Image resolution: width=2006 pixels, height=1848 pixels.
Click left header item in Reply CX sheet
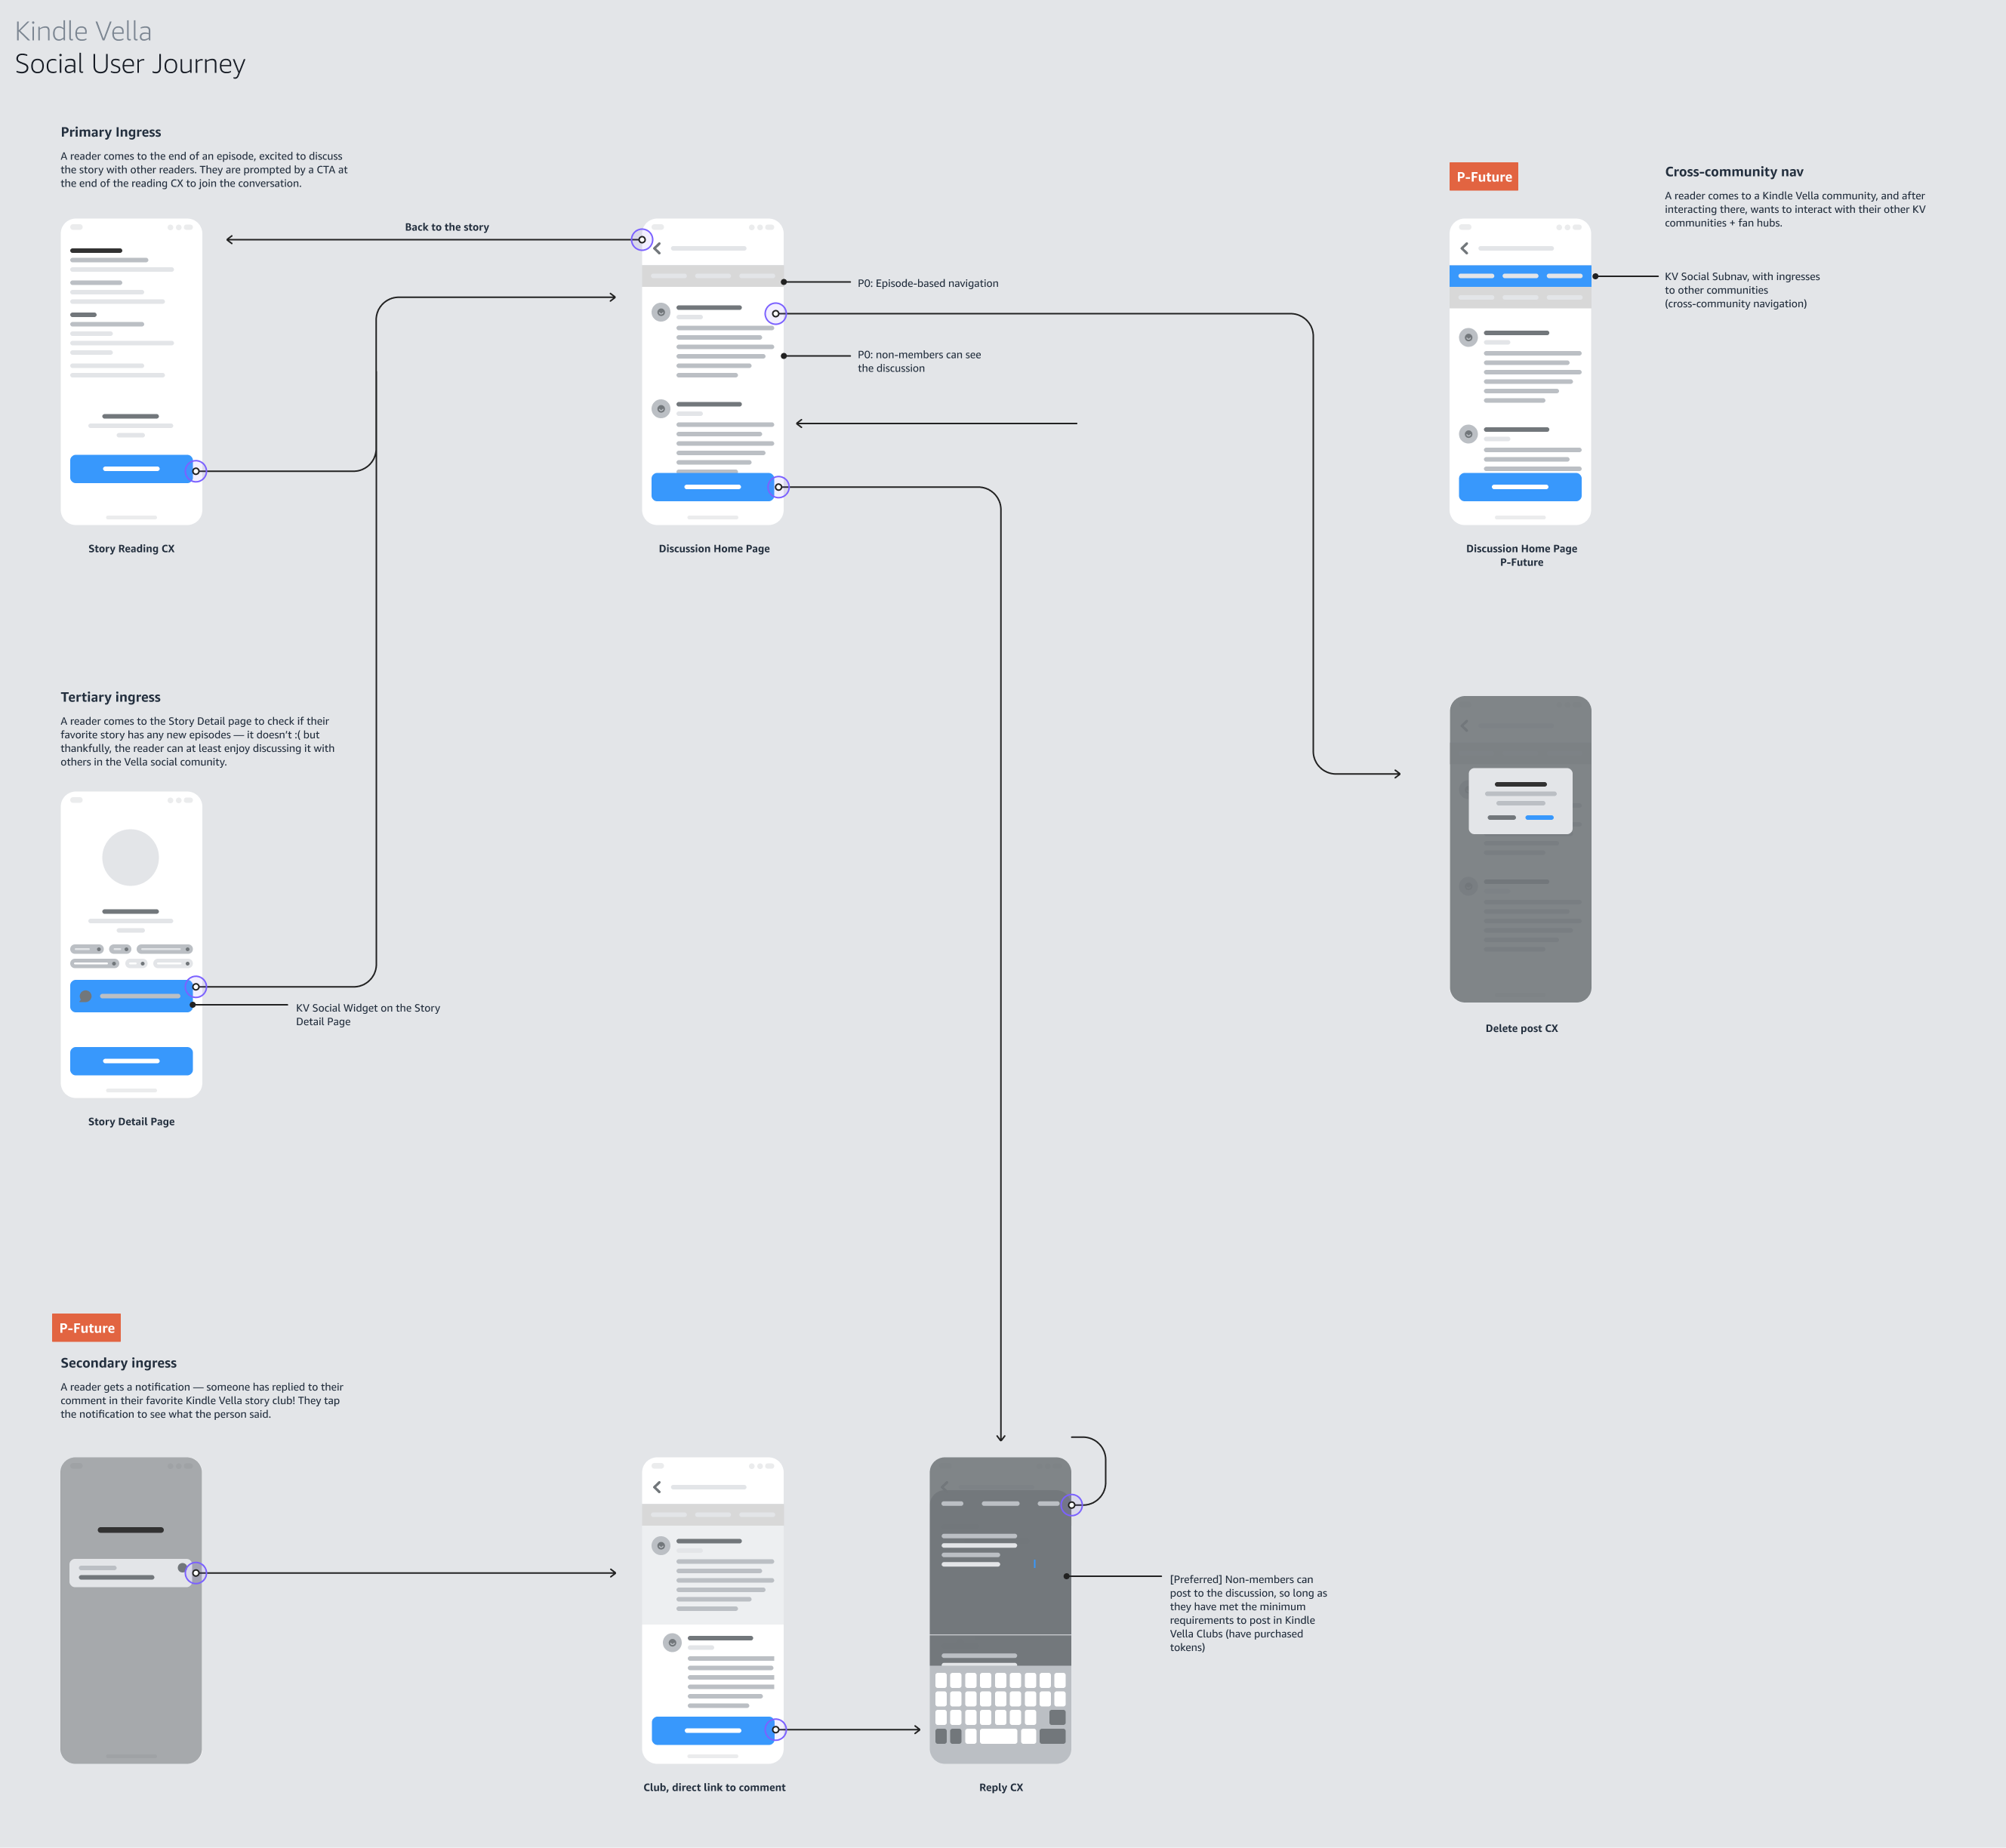[x=953, y=1504]
